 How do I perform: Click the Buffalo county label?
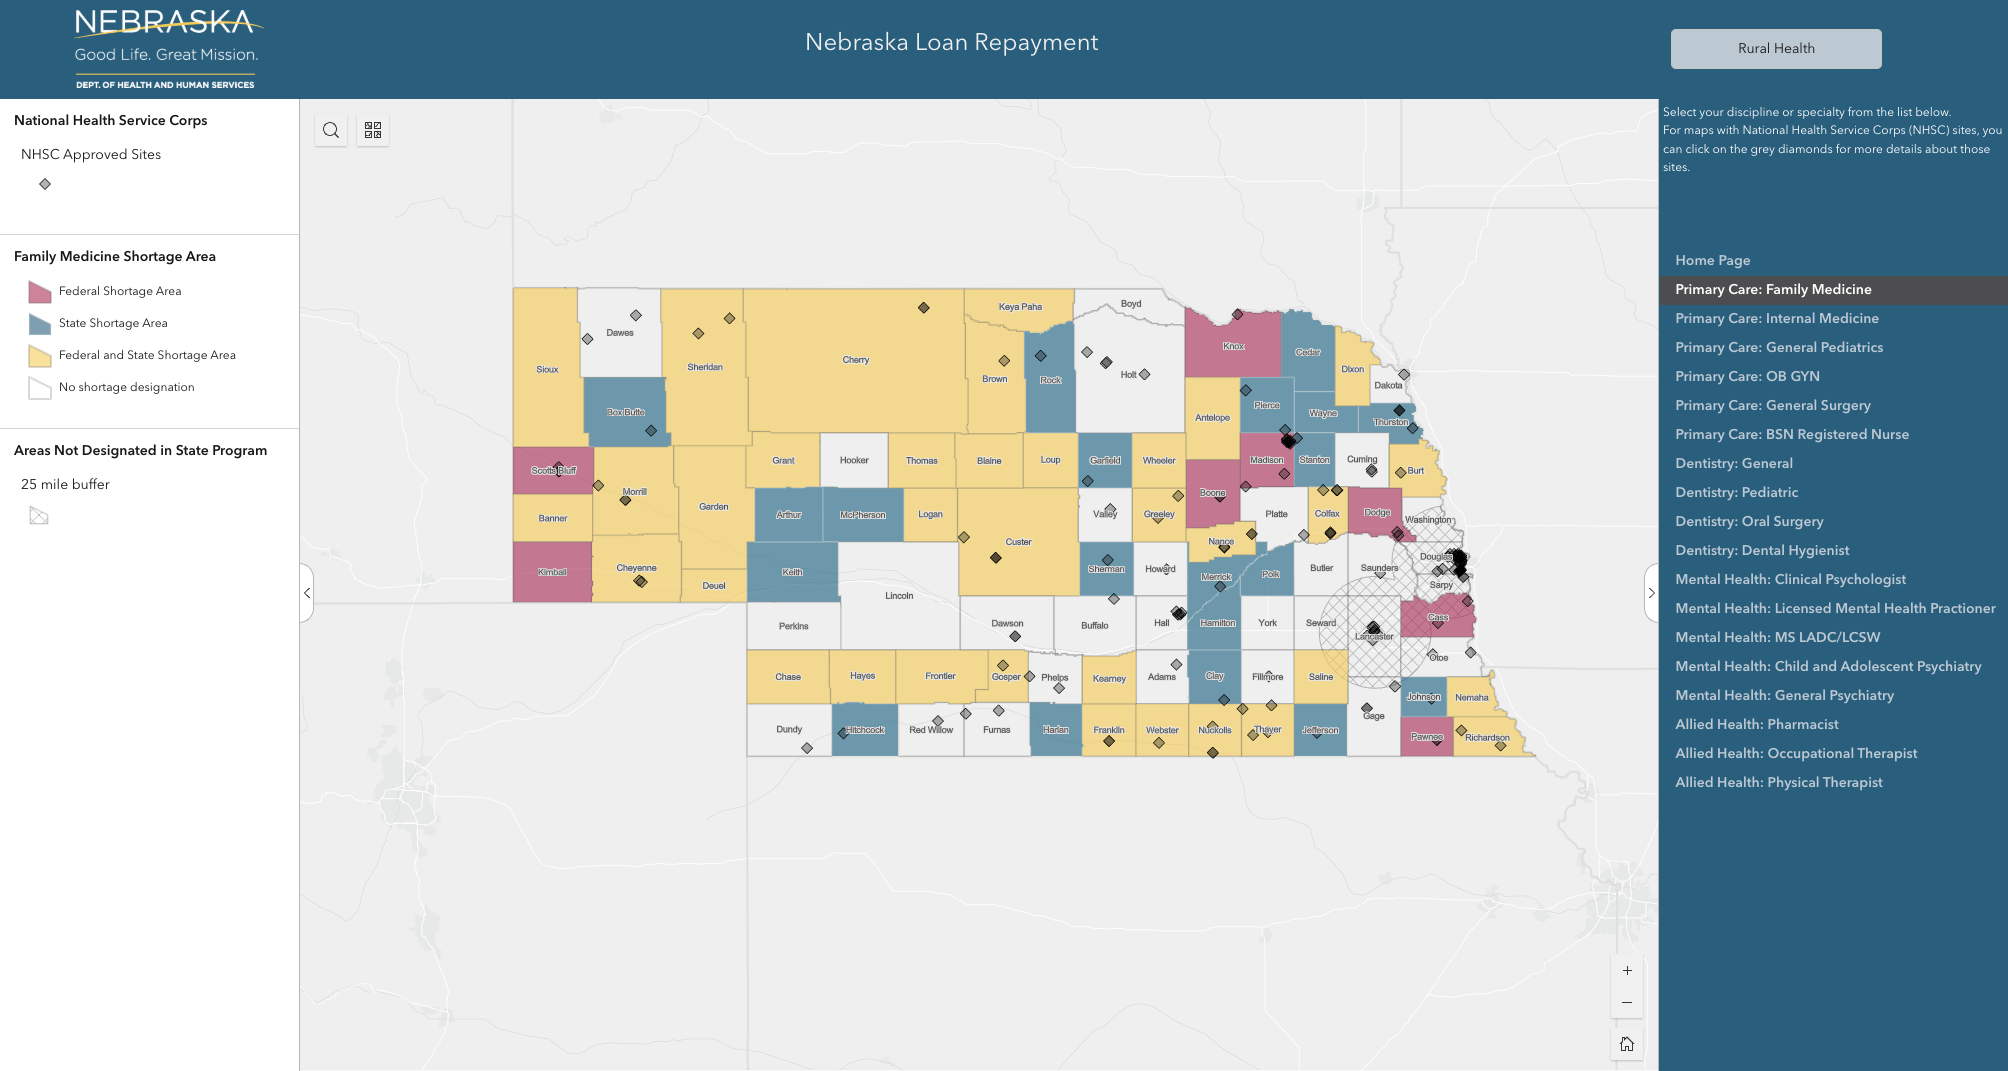pos(1095,626)
